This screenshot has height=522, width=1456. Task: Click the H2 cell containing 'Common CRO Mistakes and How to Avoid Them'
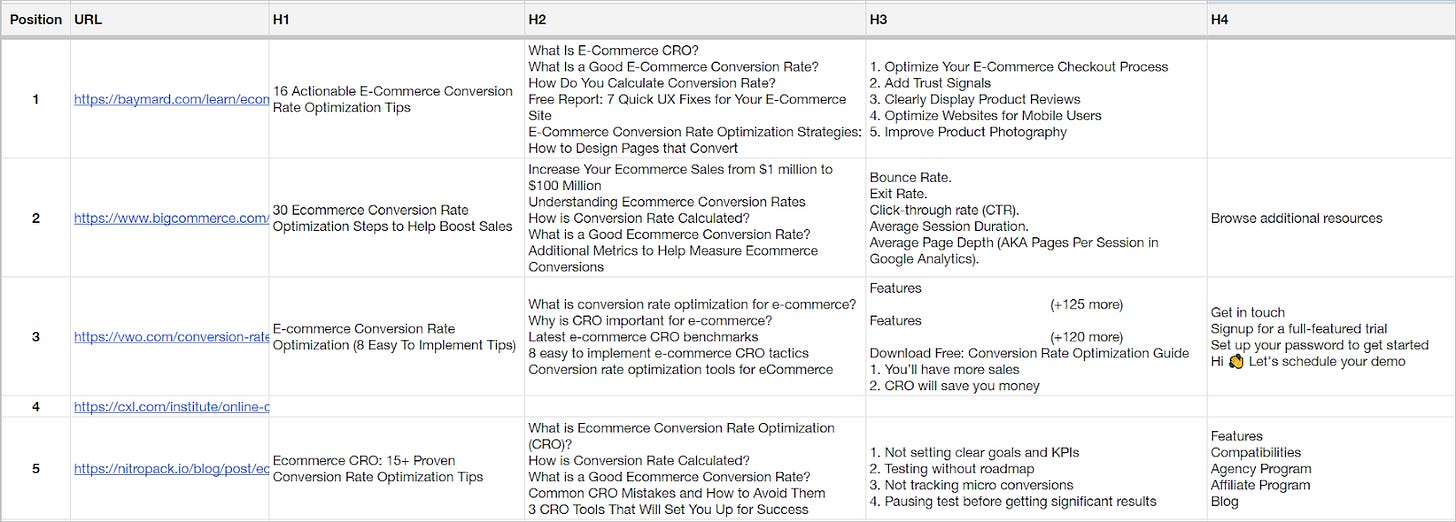click(x=695, y=469)
